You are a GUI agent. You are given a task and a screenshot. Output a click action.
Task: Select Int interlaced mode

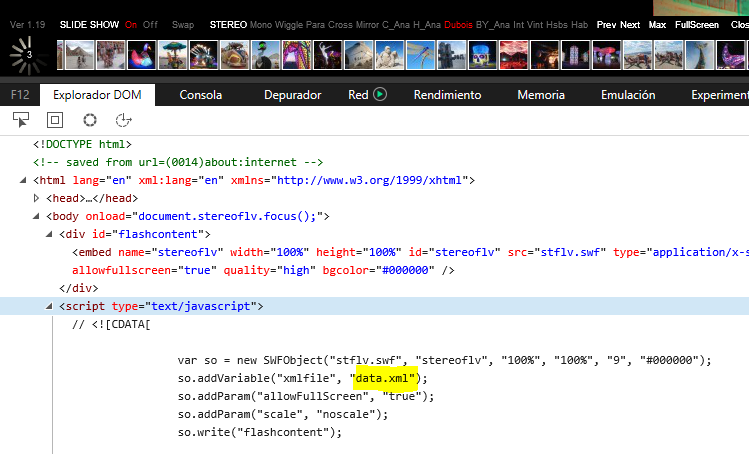518,25
